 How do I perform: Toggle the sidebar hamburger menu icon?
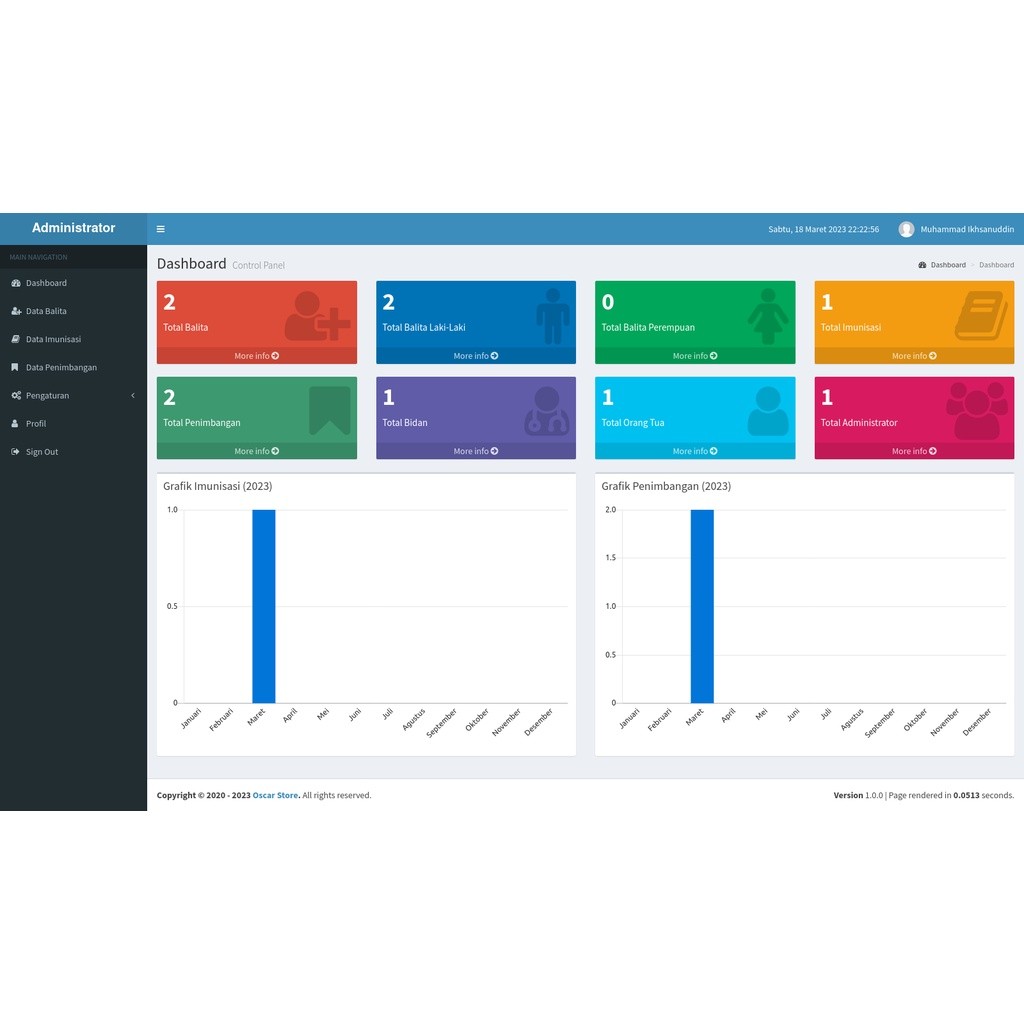click(x=161, y=229)
